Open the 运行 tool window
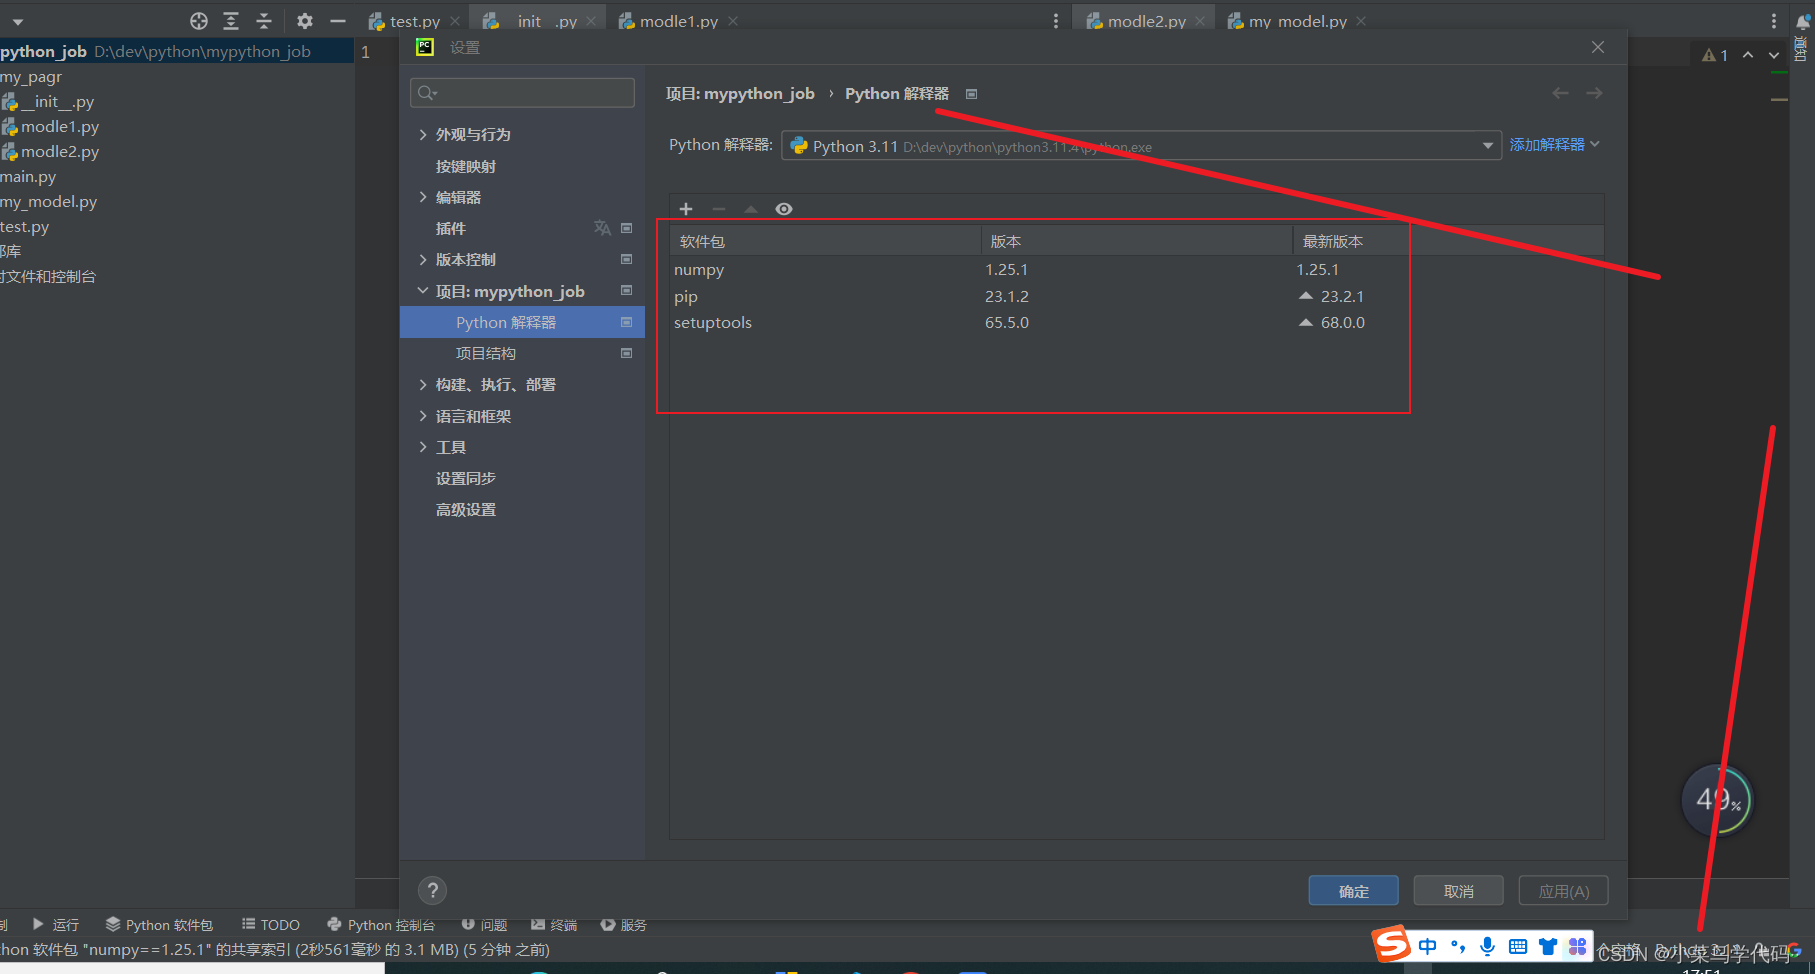1815x974 pixels. point(56,925)
